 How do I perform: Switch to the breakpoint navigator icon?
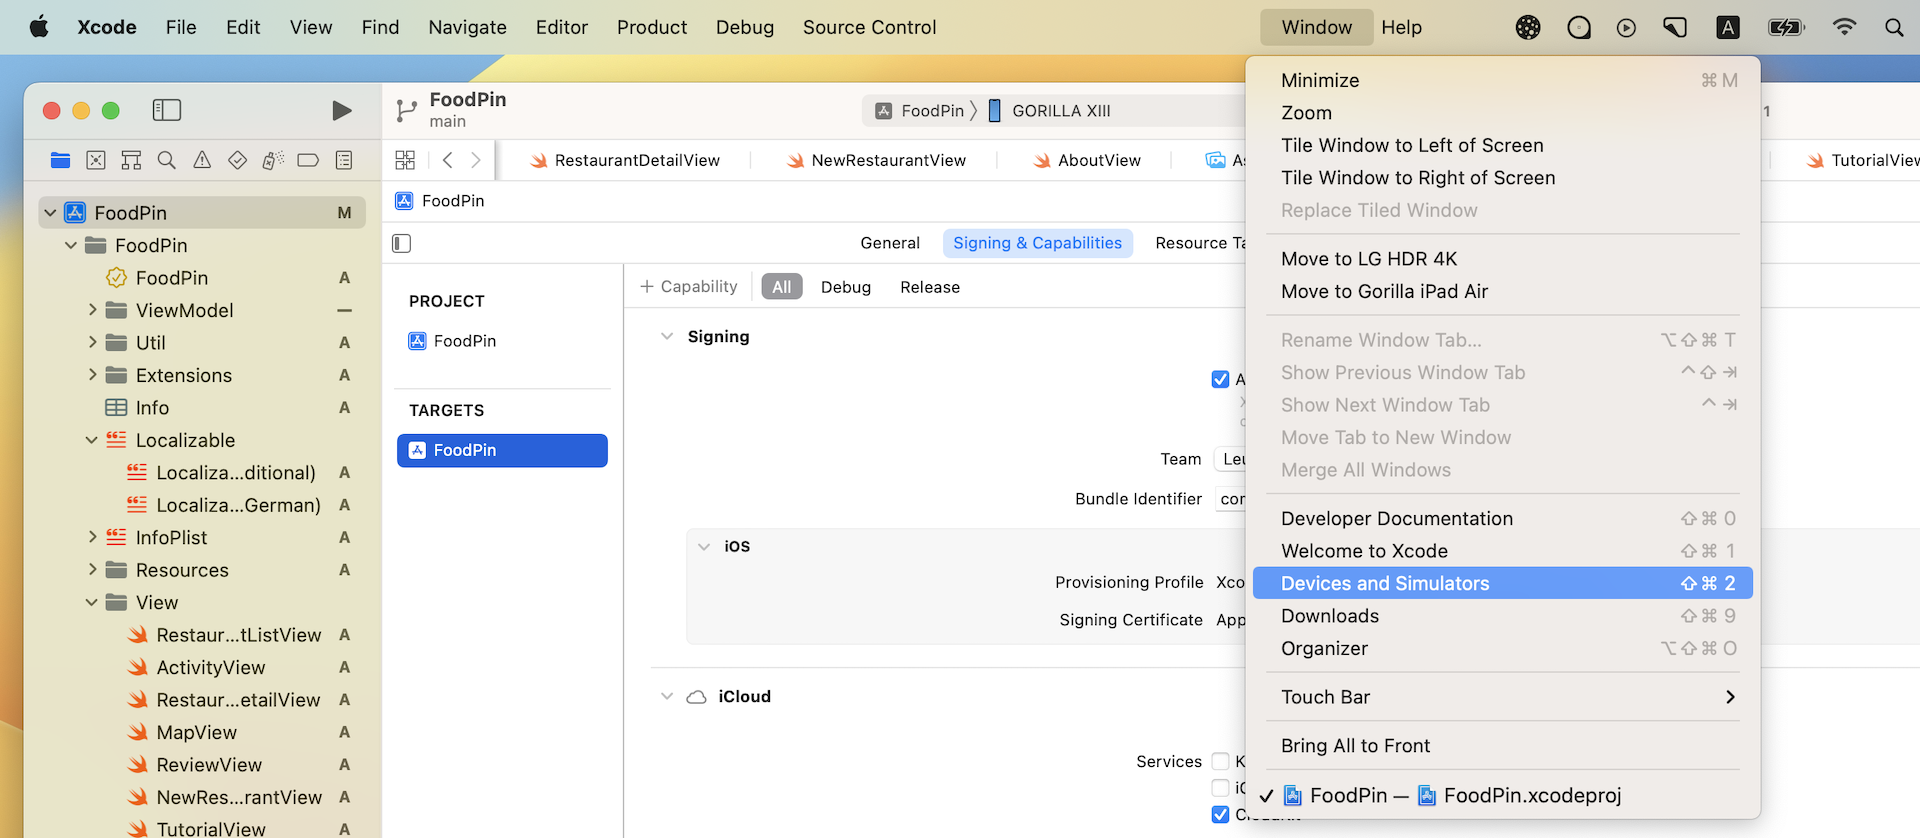point(308,160)
